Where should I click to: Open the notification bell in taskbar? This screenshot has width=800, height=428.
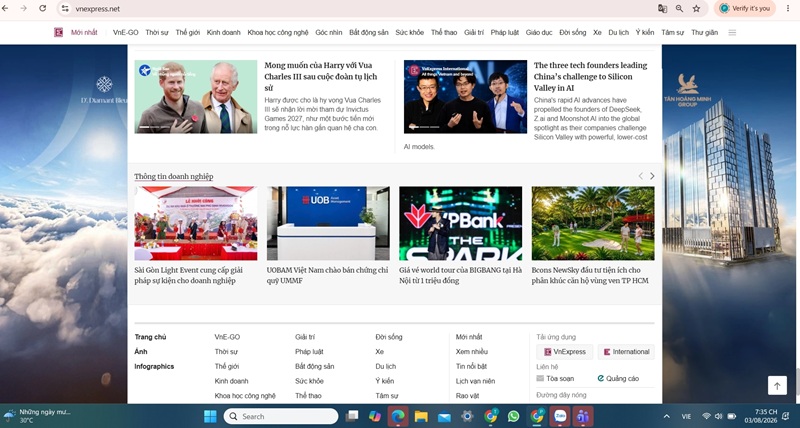click(786, 416)
